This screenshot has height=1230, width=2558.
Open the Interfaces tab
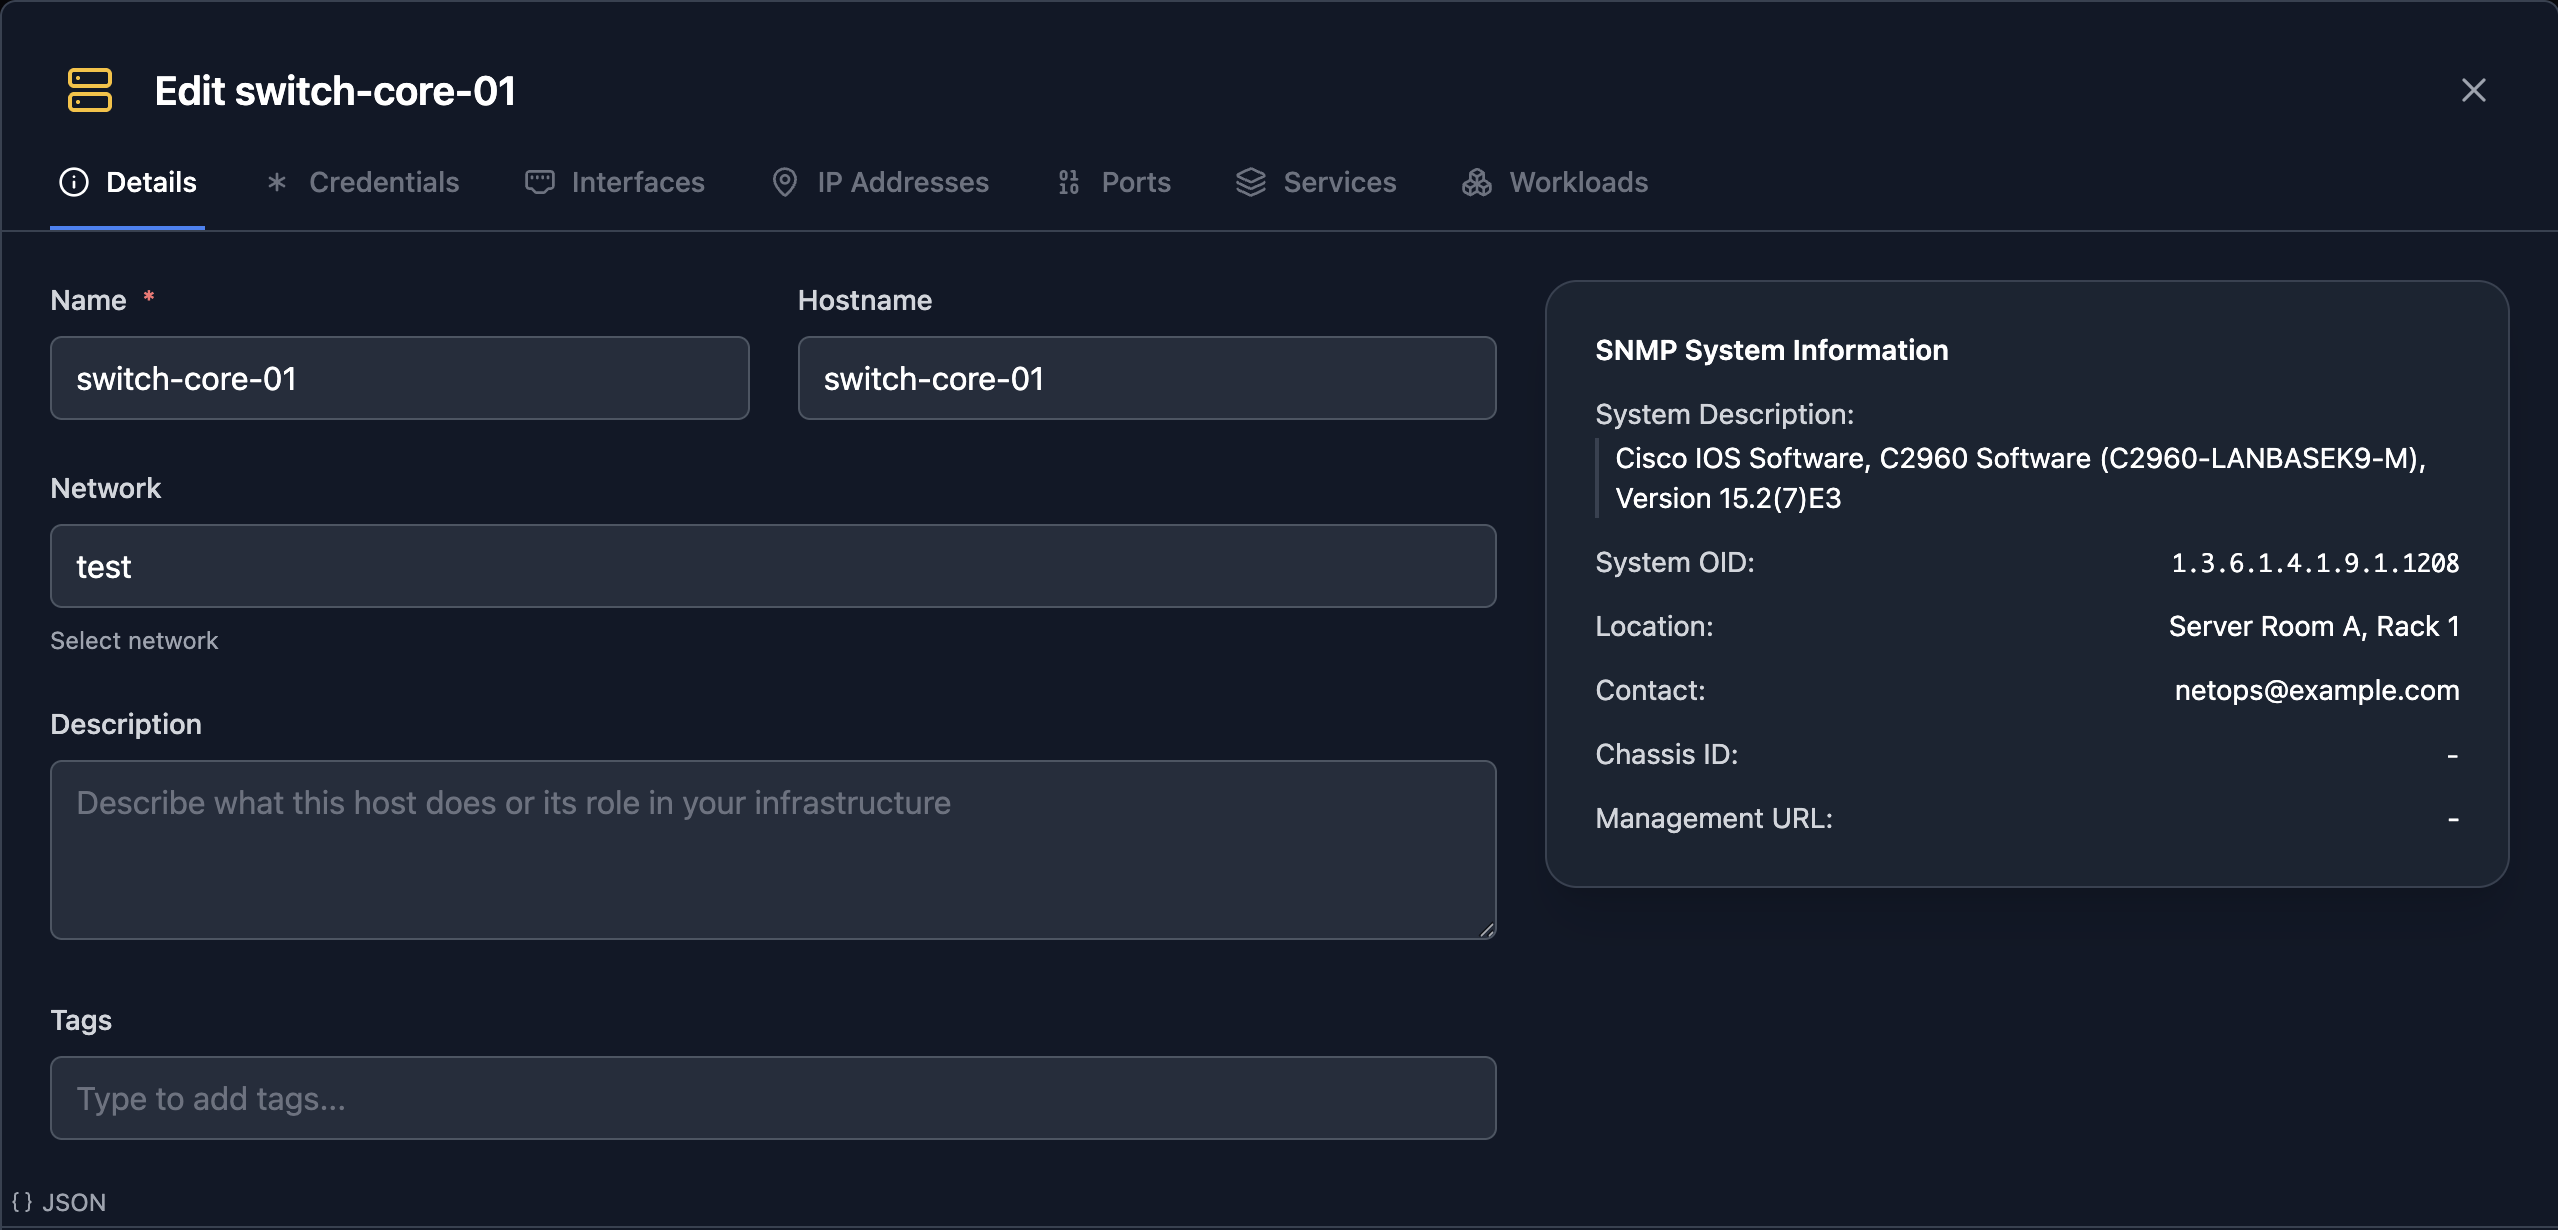[x=615, y=182]
